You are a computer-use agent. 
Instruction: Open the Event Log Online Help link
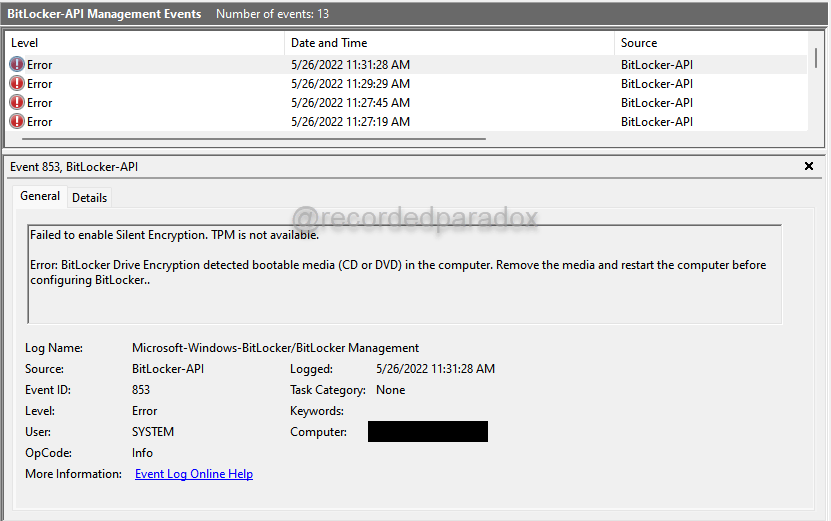[x=194, y=474]
